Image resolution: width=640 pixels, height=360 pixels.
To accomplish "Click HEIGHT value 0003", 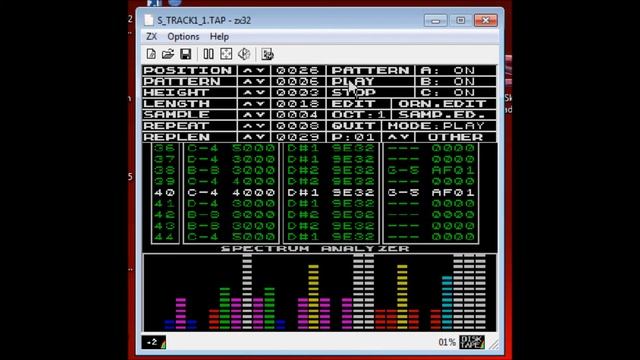I will [x=298, y=92].
